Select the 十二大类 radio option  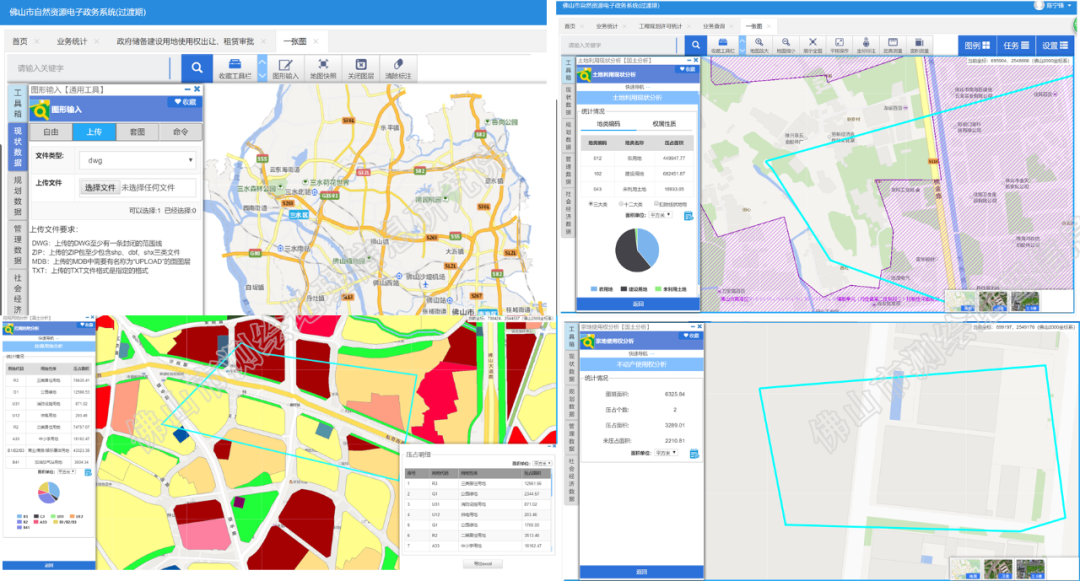point(621,204)
